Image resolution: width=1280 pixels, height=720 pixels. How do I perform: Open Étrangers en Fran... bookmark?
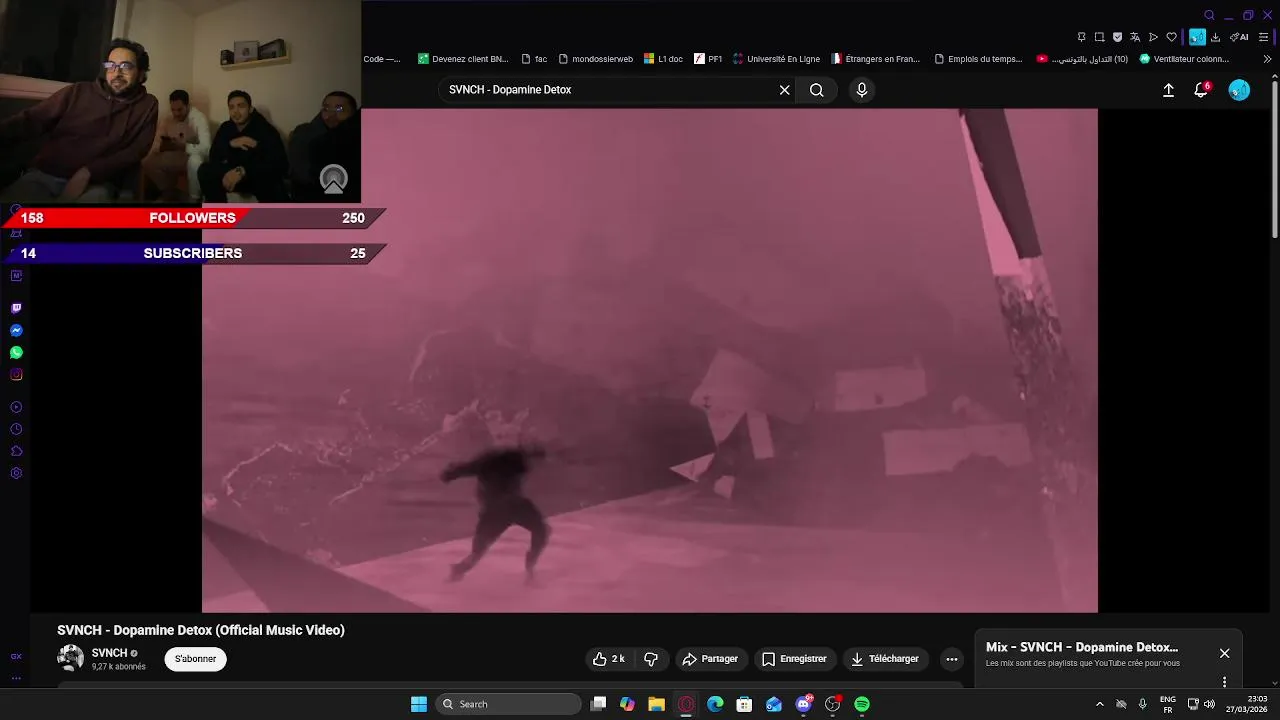tap(875, 59)
